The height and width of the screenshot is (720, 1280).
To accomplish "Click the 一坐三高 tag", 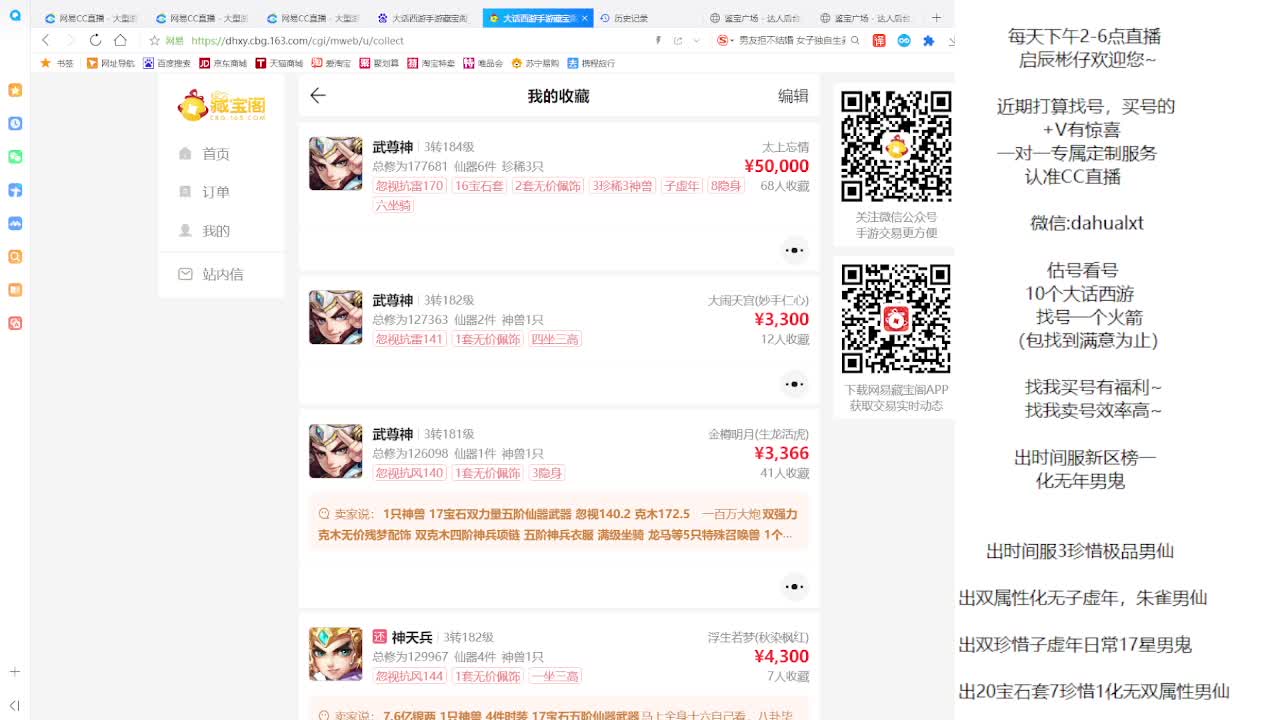I will [x=554, y=676].
